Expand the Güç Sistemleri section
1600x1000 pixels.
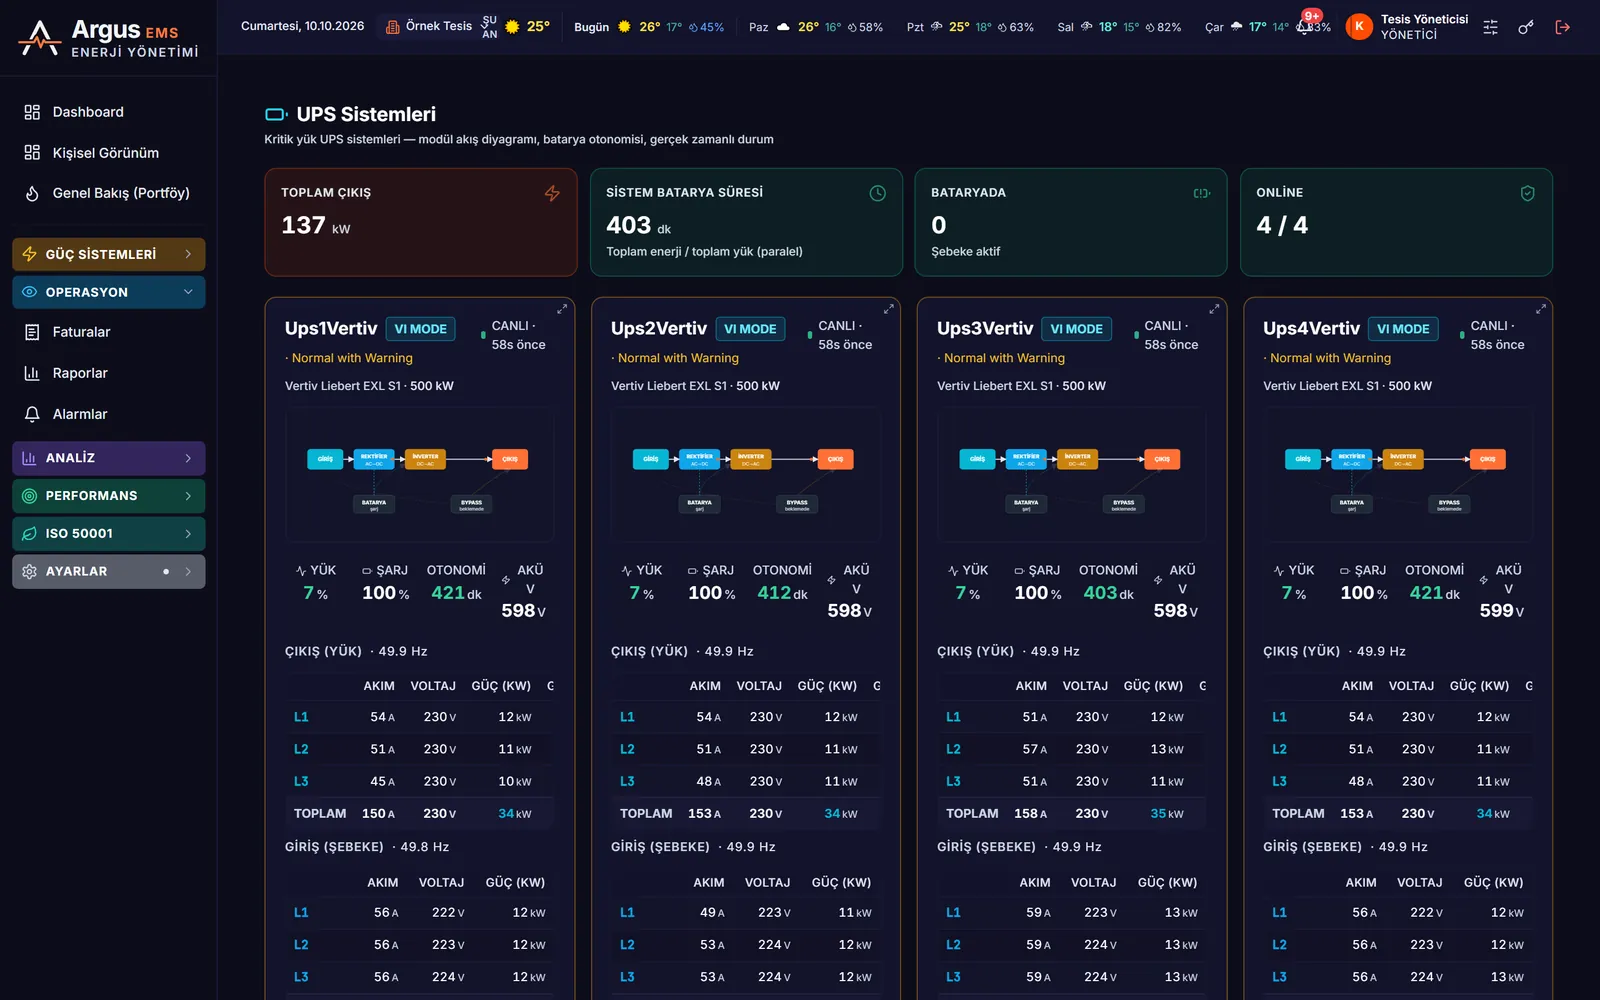coord(109,254)
